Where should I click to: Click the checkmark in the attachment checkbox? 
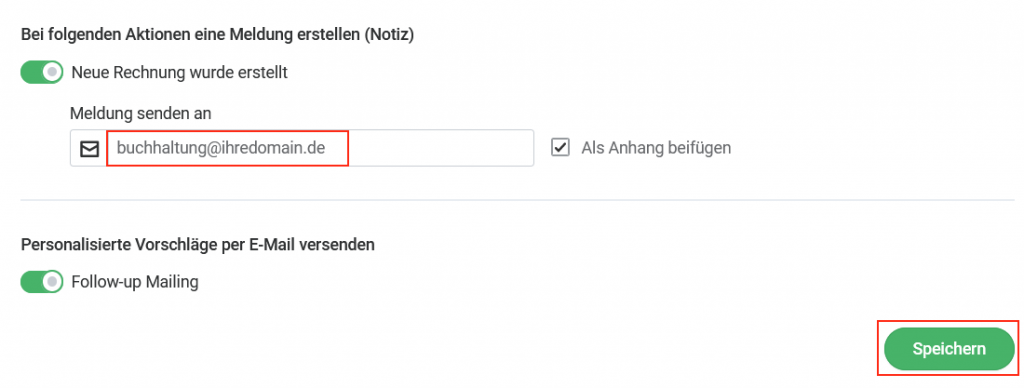click(560, 148)
